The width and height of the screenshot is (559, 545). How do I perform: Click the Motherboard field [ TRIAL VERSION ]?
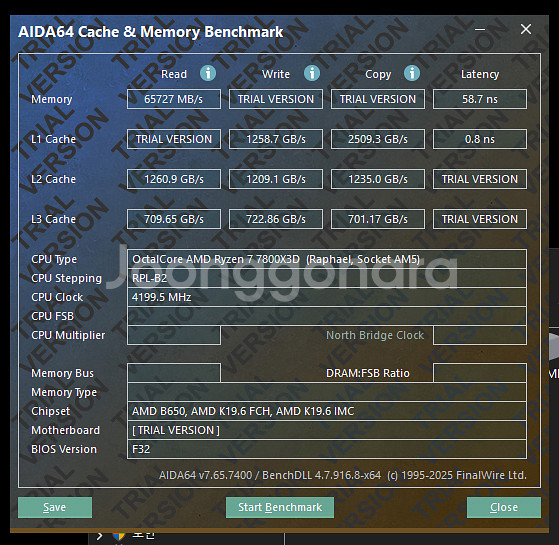[x=327, y=430]
